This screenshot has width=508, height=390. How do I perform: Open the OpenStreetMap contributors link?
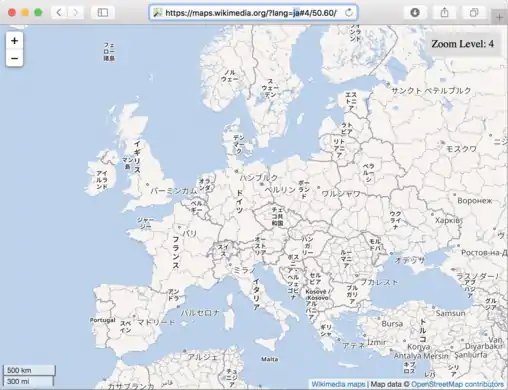(x=457, y=384)
